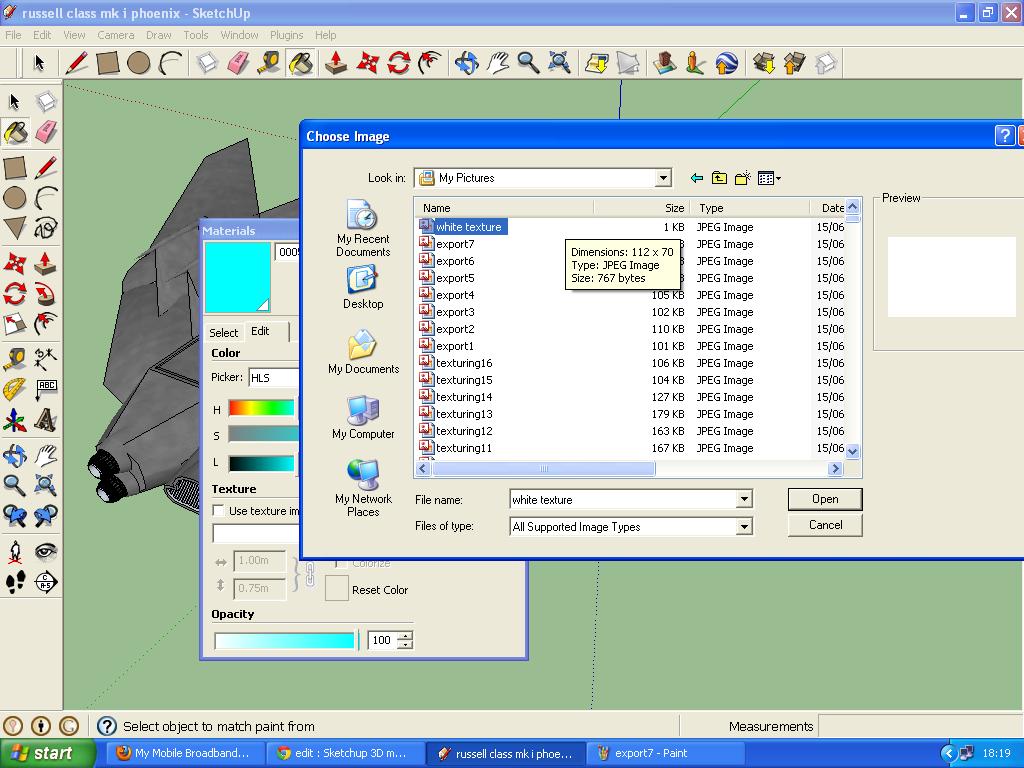This screenshot has width=1024, height=768.
Task: Select the Walk tool
Action: [16, 581]
